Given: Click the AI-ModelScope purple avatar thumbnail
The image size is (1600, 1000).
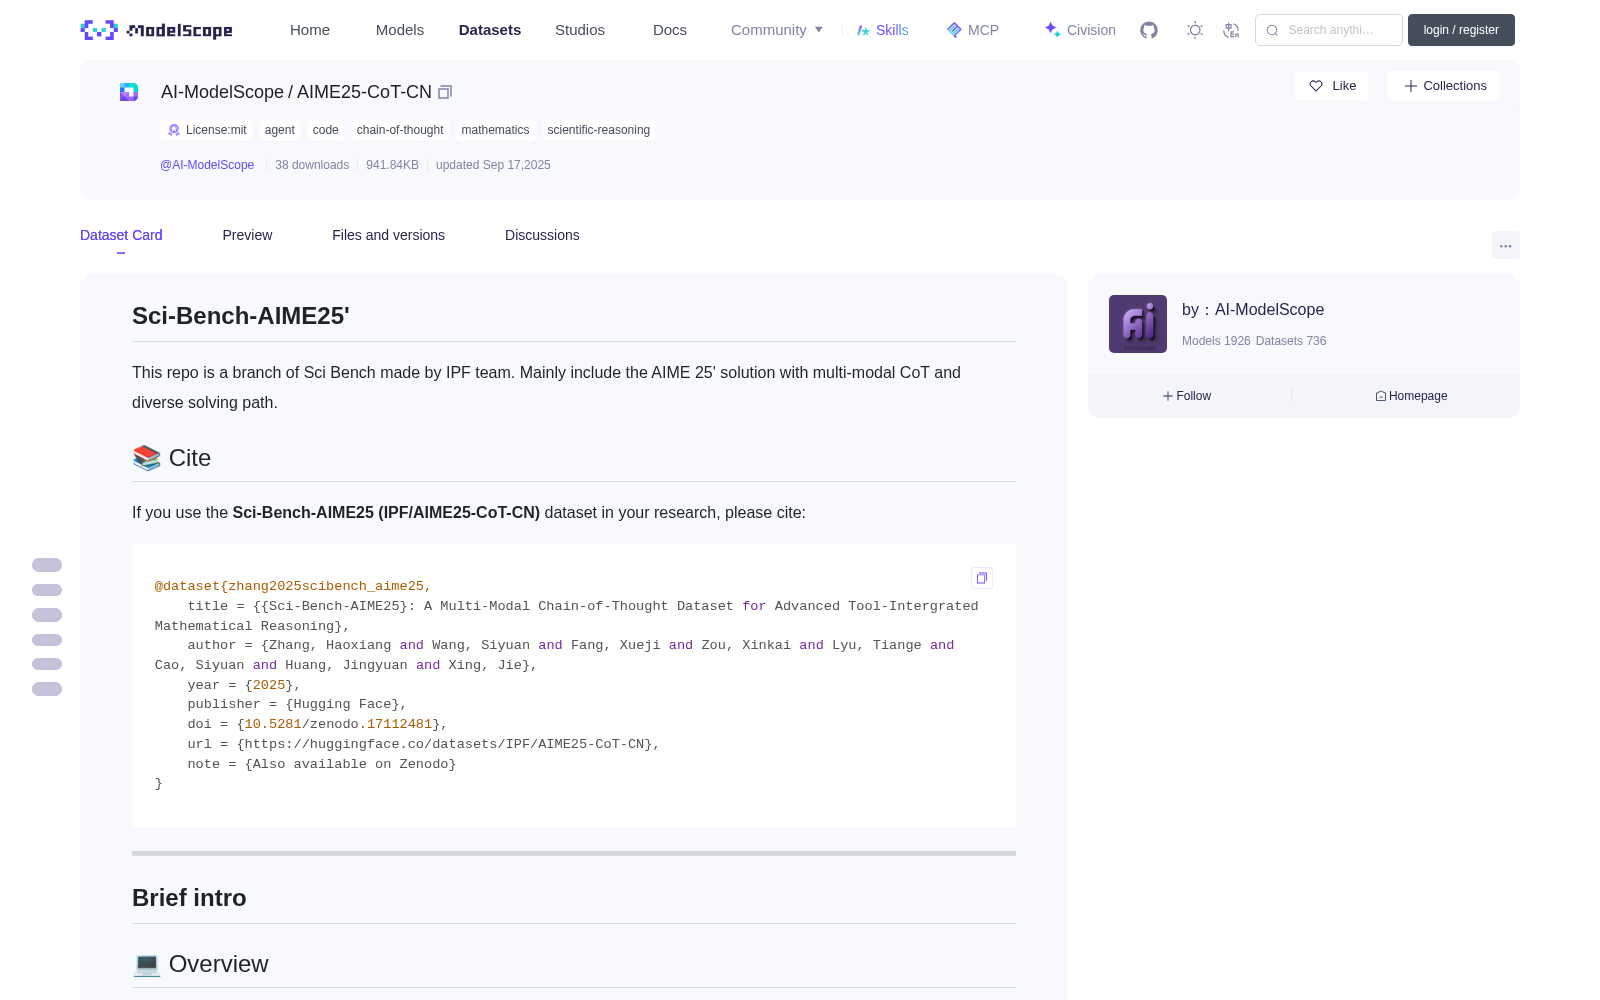Looking at the screenshot, I should (1138, 324).
